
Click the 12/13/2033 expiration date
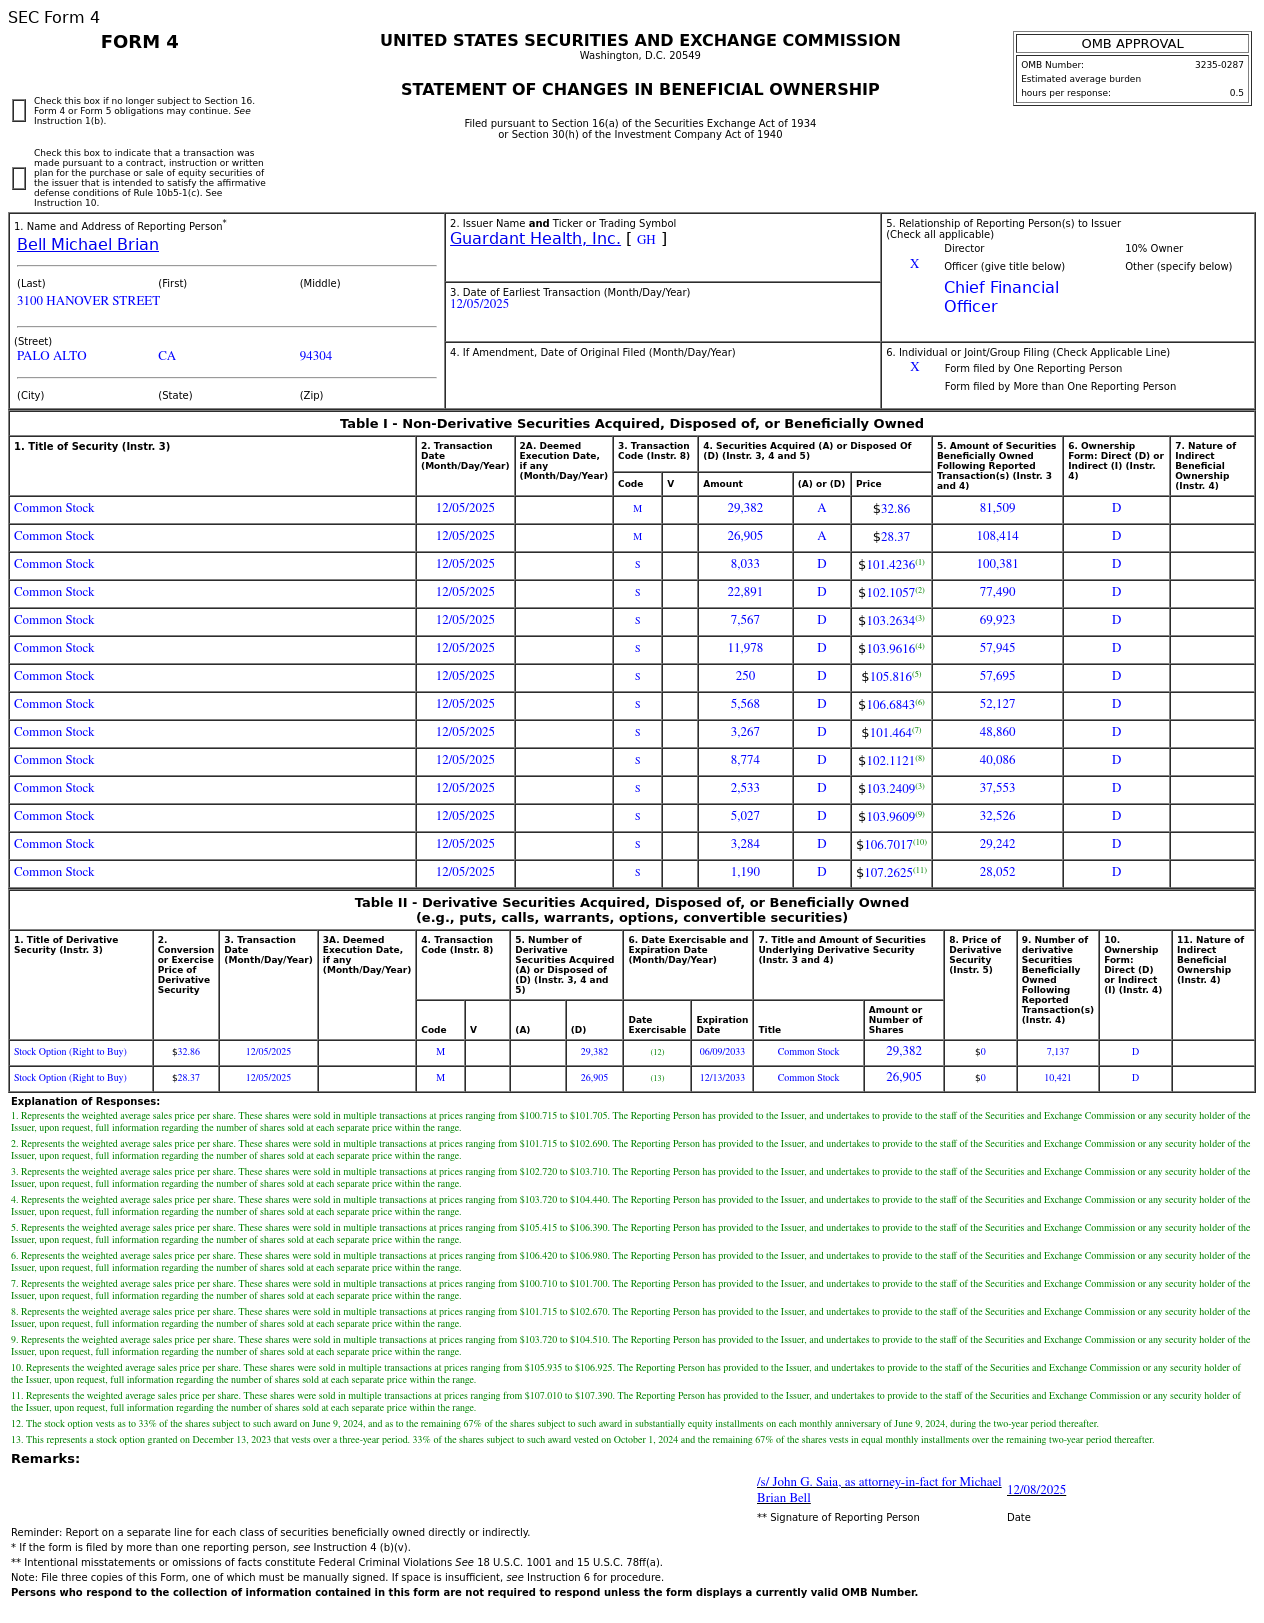(722, 1079)
